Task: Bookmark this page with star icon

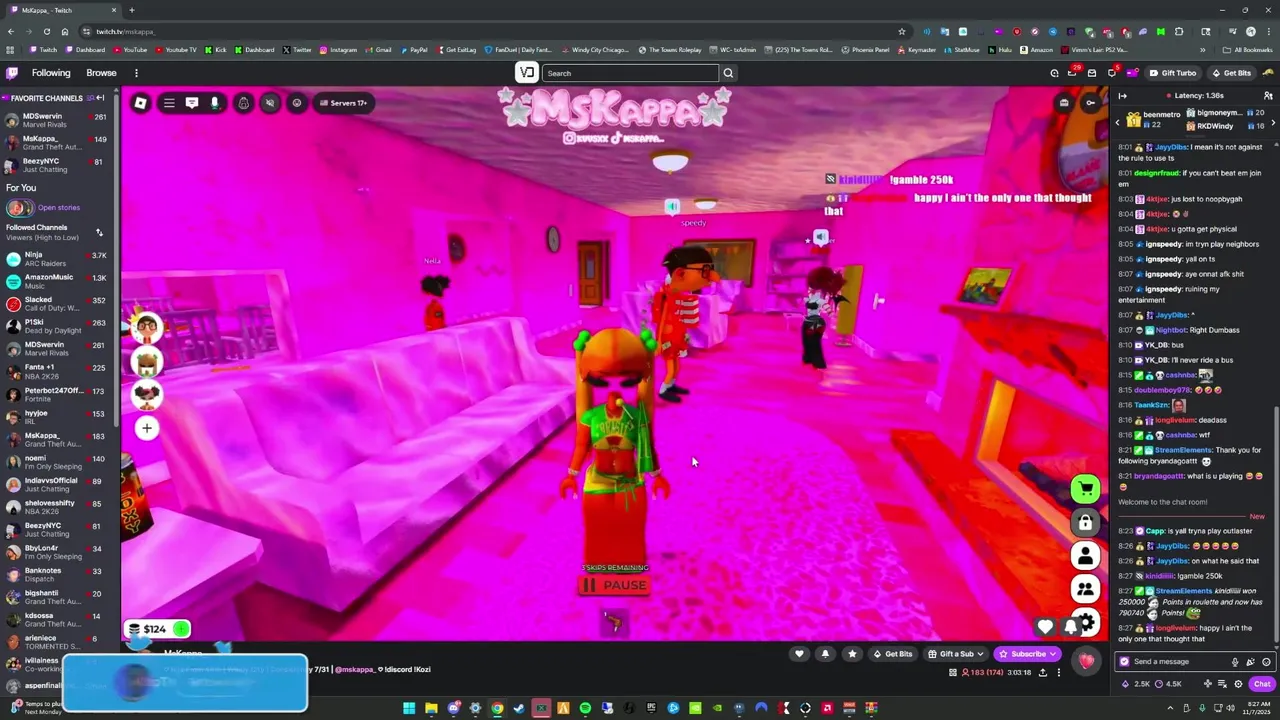Action: click(x=901, y=31)
